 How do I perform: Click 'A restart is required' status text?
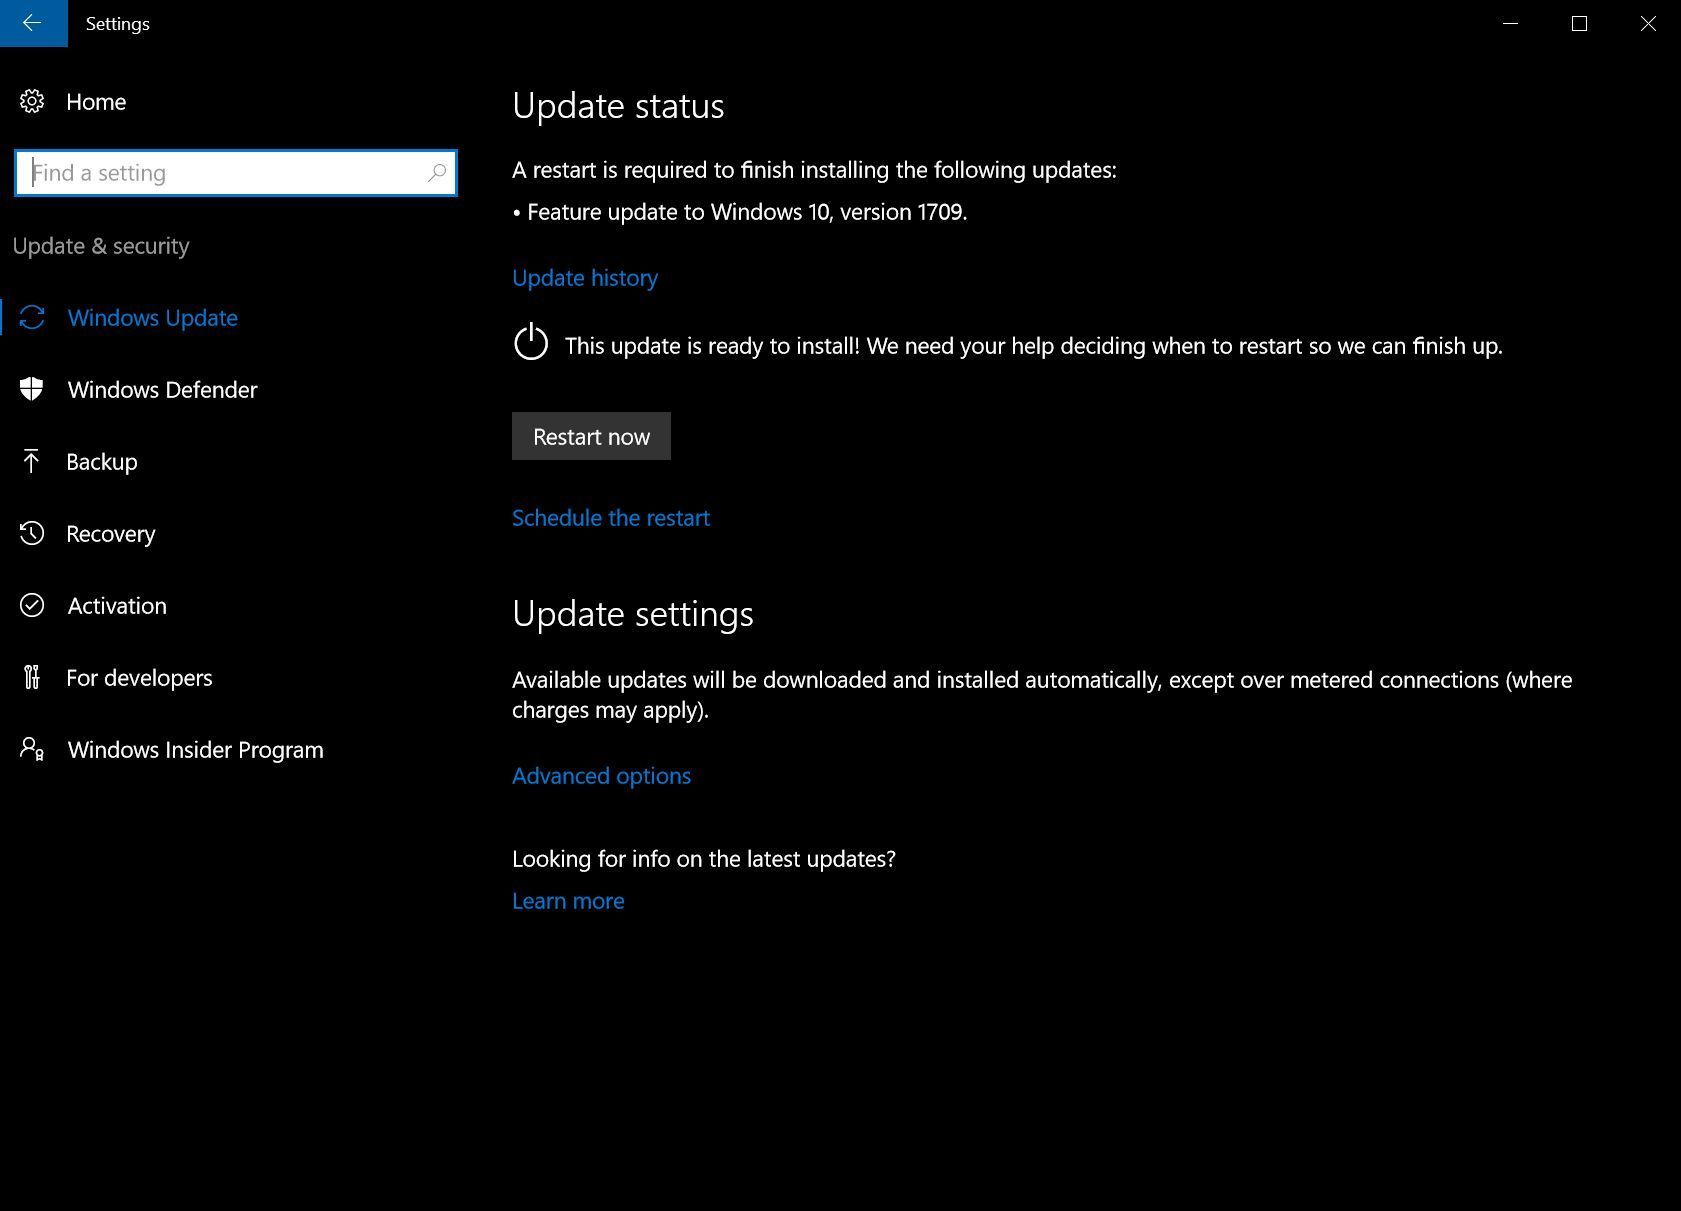pos(814,170)
